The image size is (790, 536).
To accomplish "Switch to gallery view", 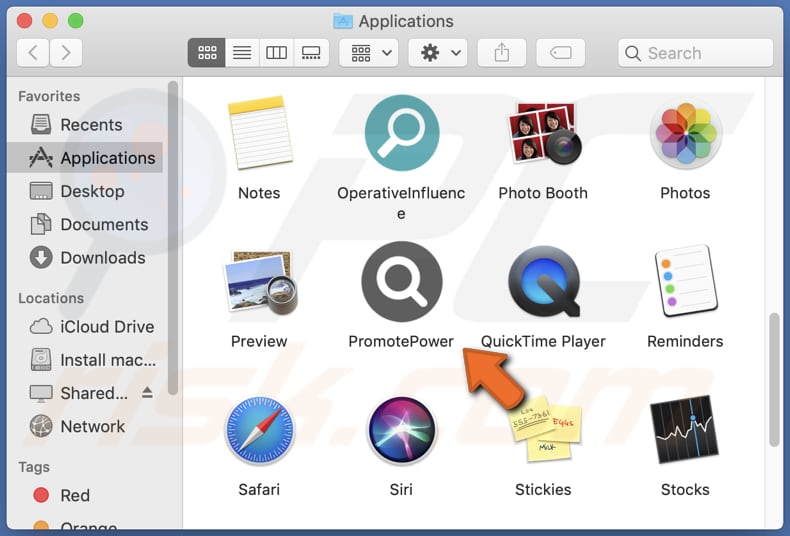I will pyautogui.click(x=311, y=53).
